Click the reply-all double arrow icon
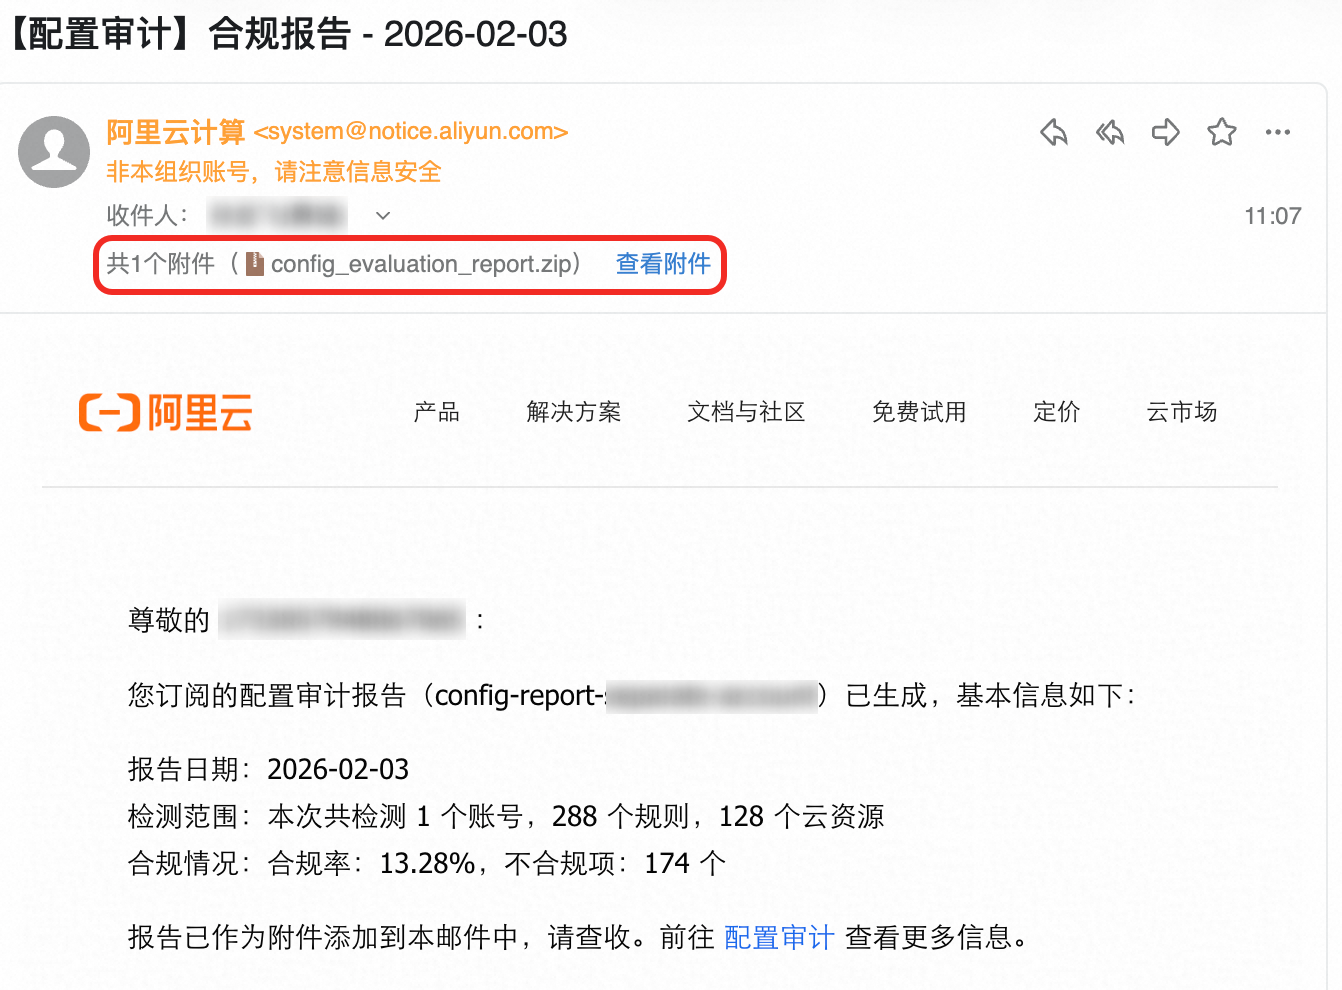Image resolution: width=1342 pixels, height=990 pixels. (1110, 132)
